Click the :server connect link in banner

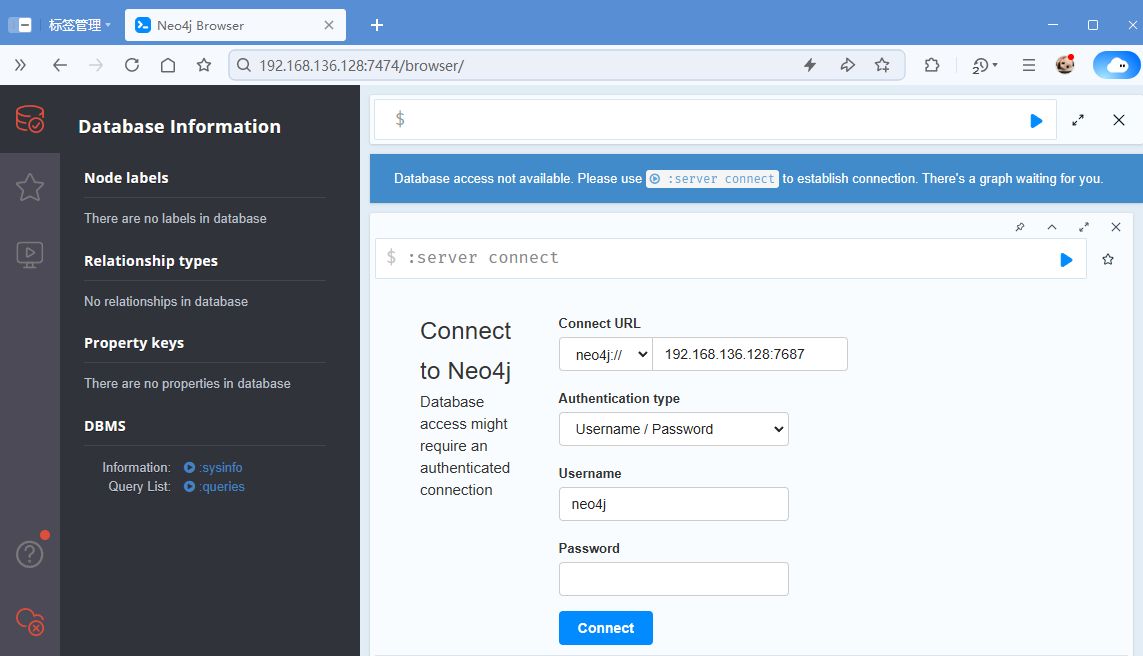pos(712,179)
